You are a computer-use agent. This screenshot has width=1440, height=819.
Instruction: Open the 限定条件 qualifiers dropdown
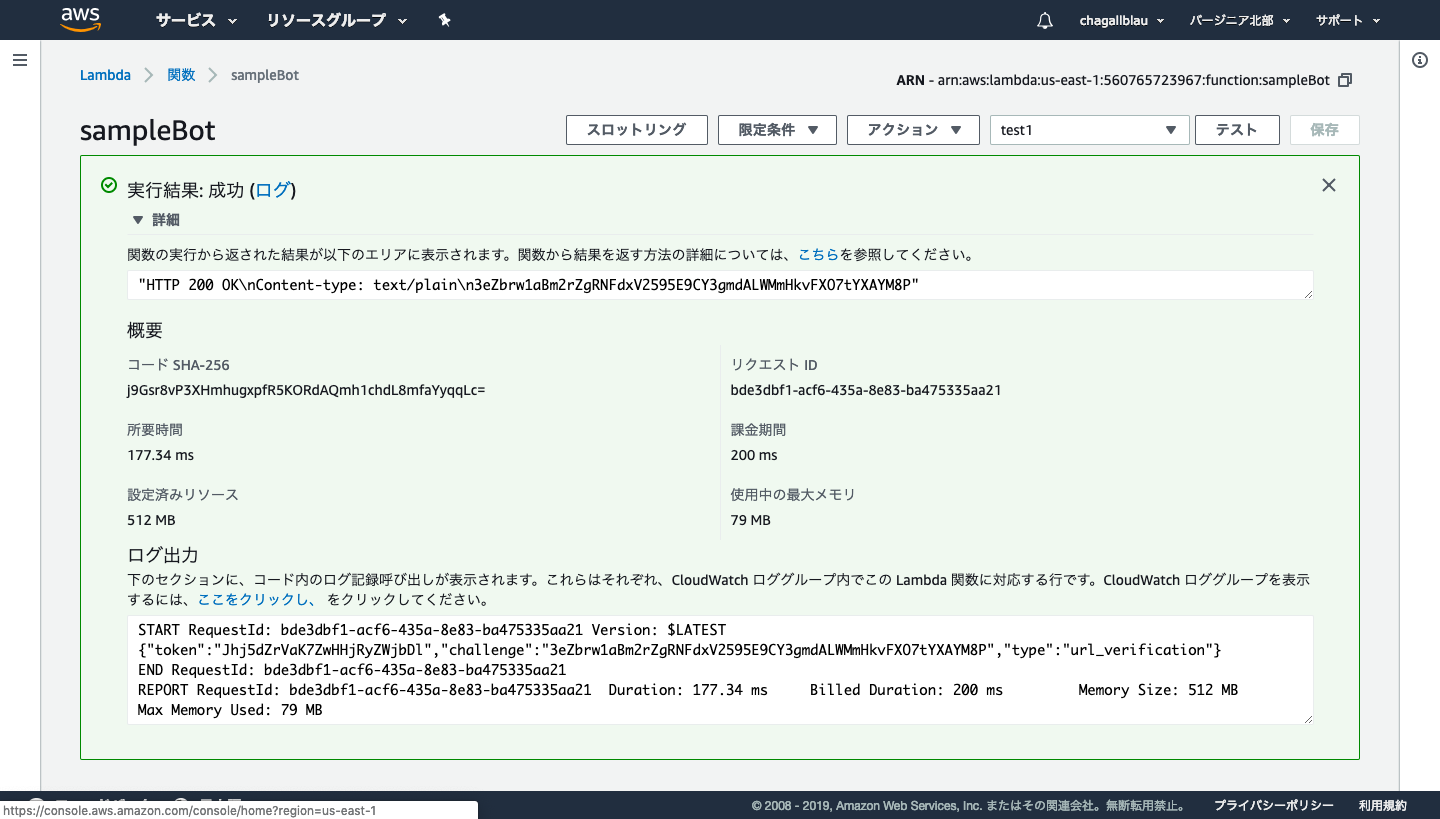(x=777, y=130)
